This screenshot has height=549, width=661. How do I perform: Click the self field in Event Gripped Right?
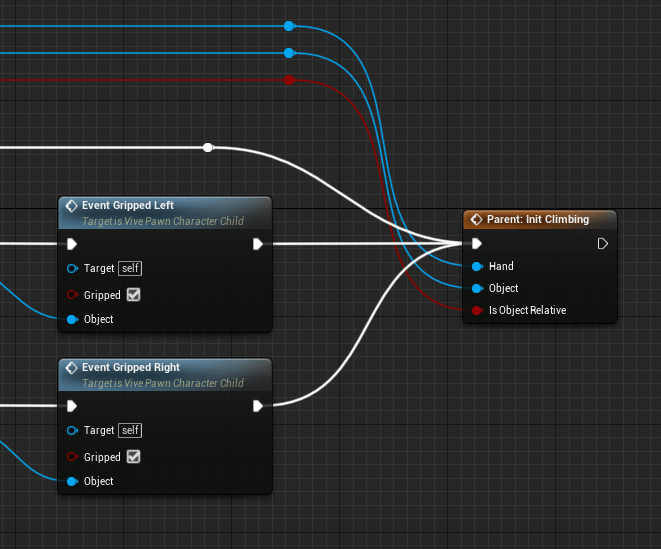click(130, 430)
